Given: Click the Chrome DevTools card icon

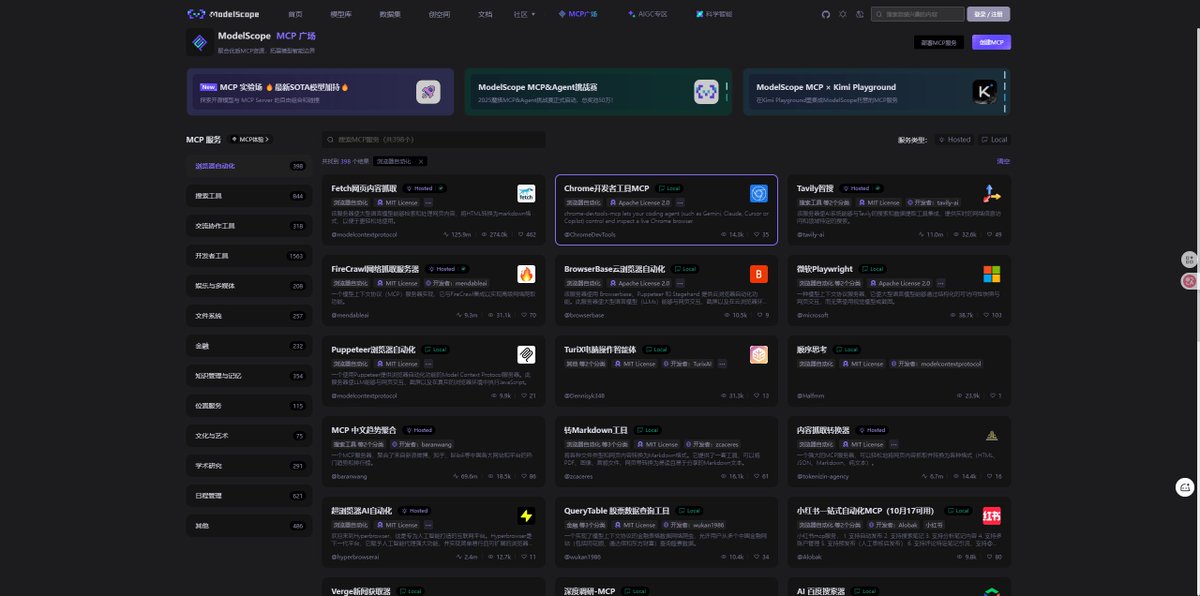Looking at the screenshot, I should pos(759,194).
